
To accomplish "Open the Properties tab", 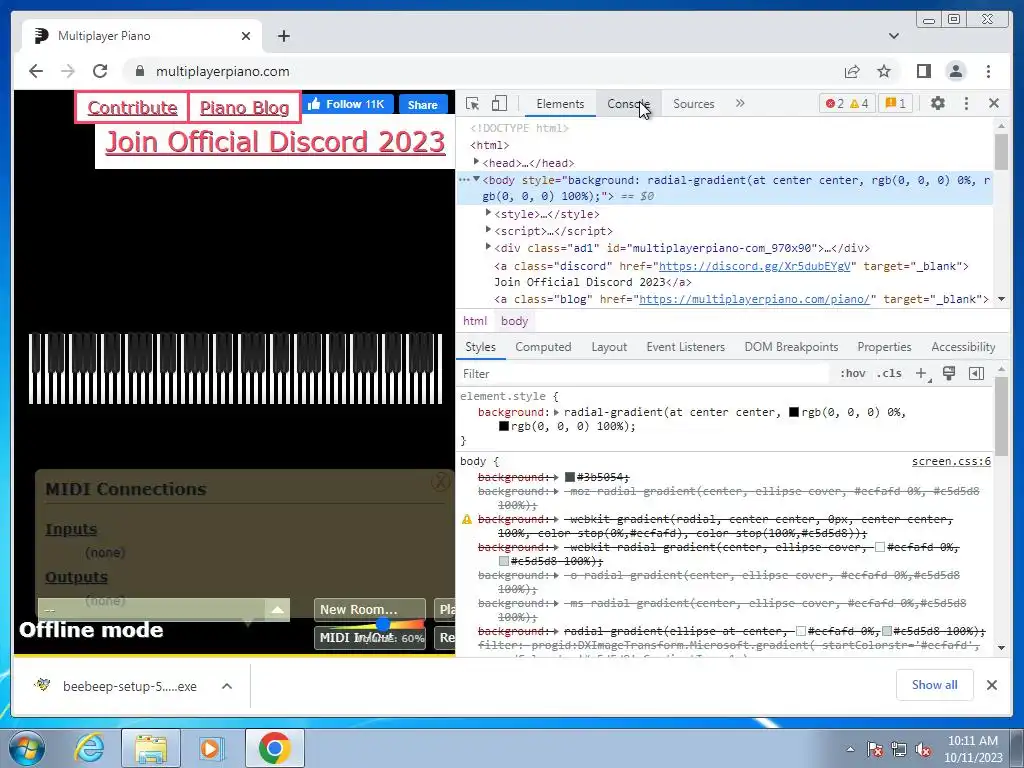I will click(x=884, y=347).
